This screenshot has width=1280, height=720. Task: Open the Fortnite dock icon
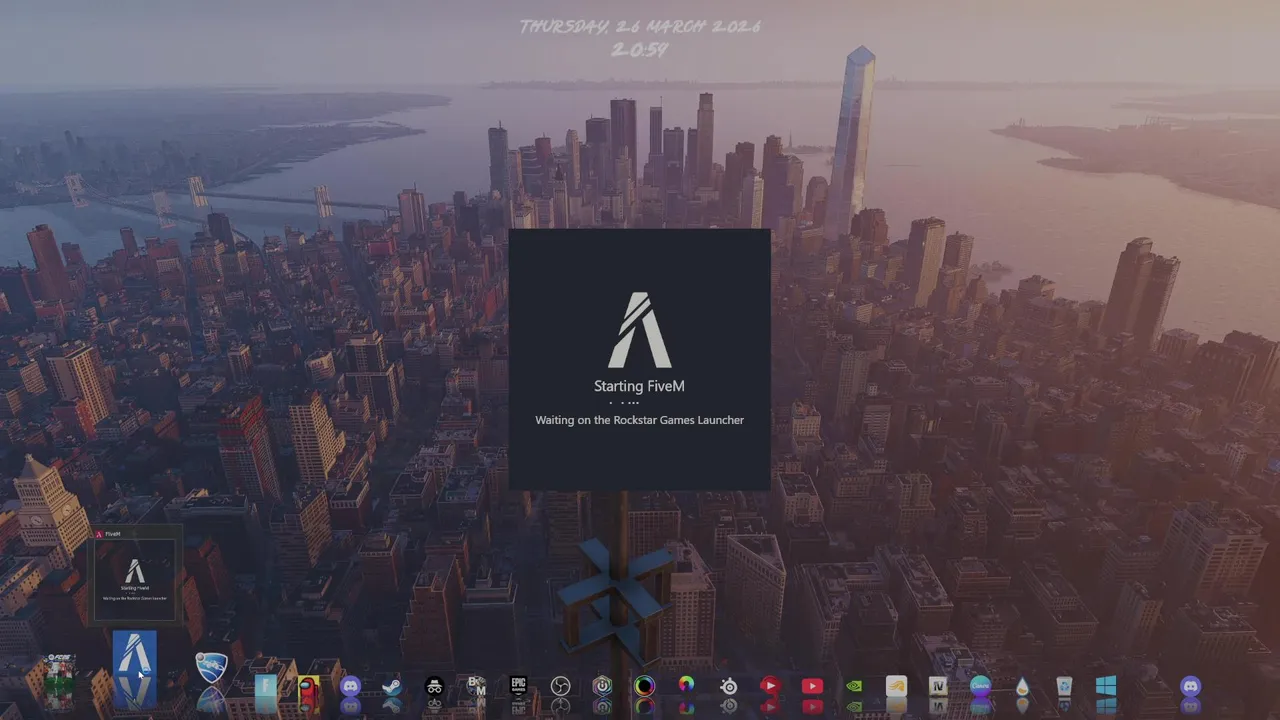[266, 686]
